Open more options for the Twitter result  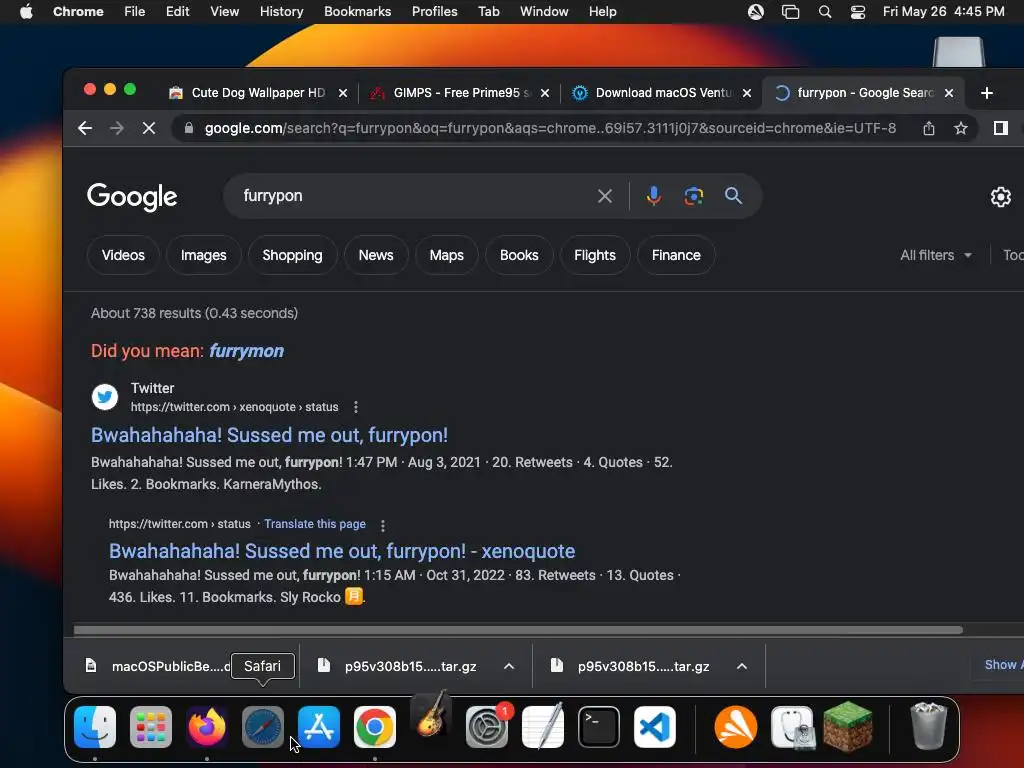356,408
